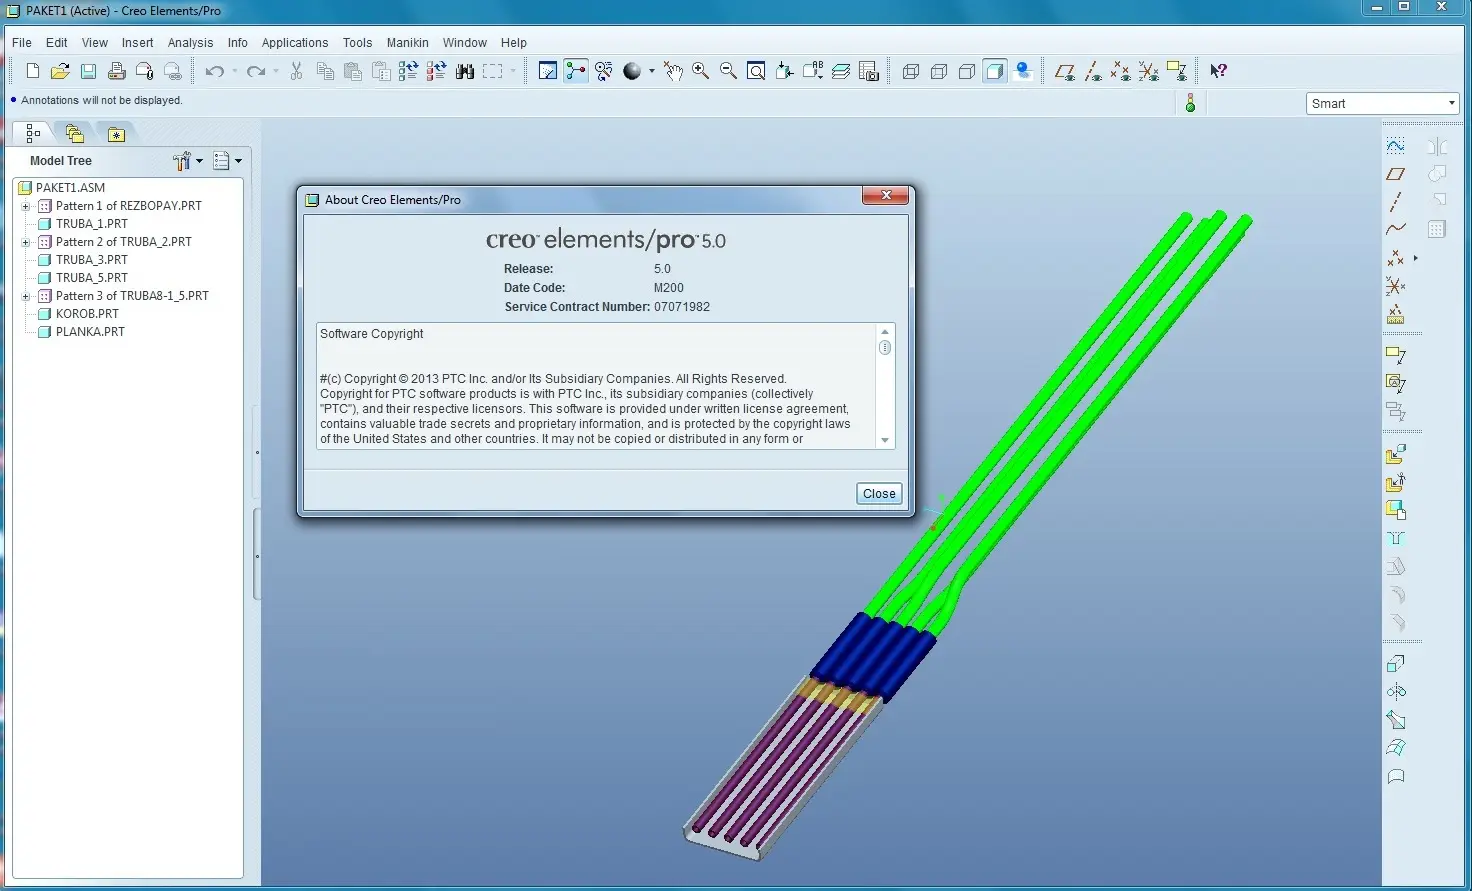The image size is (1472, 891).
Task: Open the undo history dropdown arrow
Action: [235, 71]
